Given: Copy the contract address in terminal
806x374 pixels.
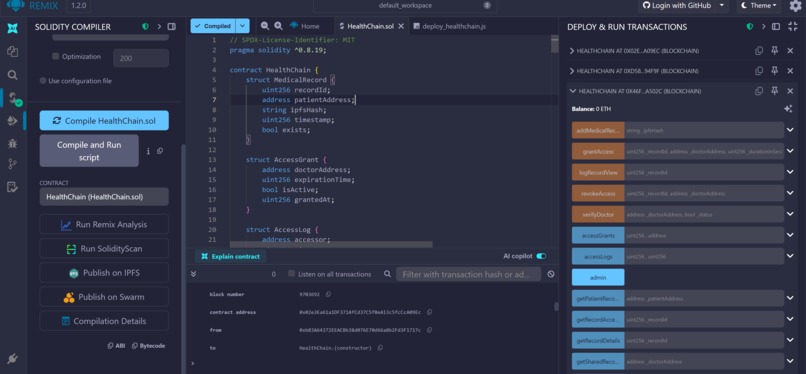Looking at the screenshot, I should (429, 312).
